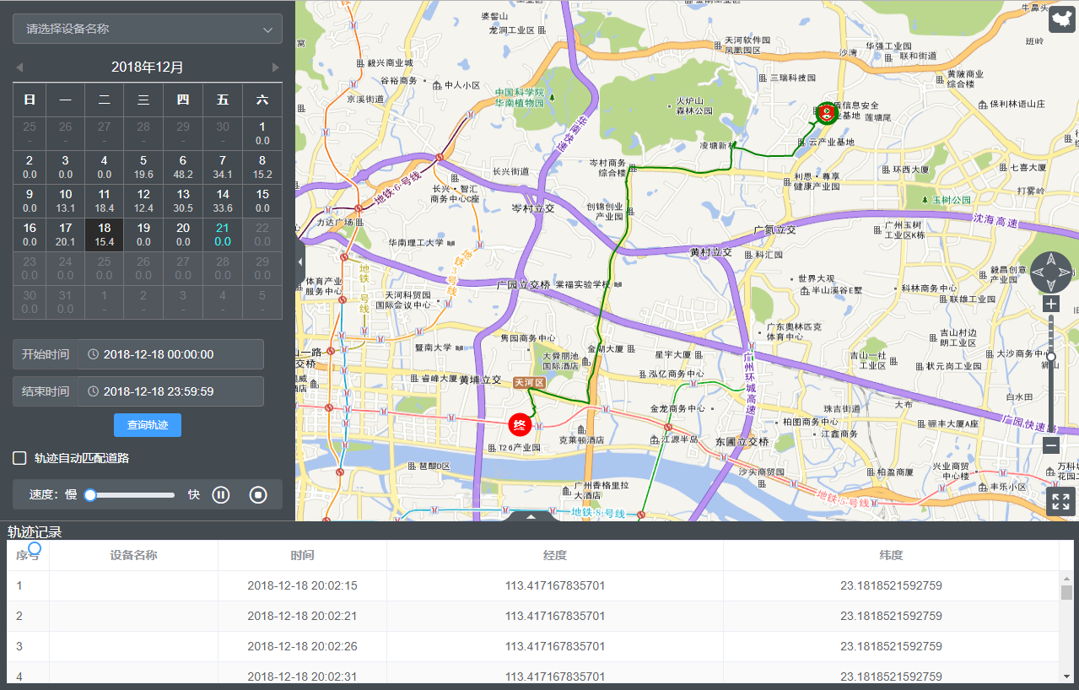Click the map zoom out minus button
The height and width of the screenshot is (690, 1079).
click(x=1051, y=445)
